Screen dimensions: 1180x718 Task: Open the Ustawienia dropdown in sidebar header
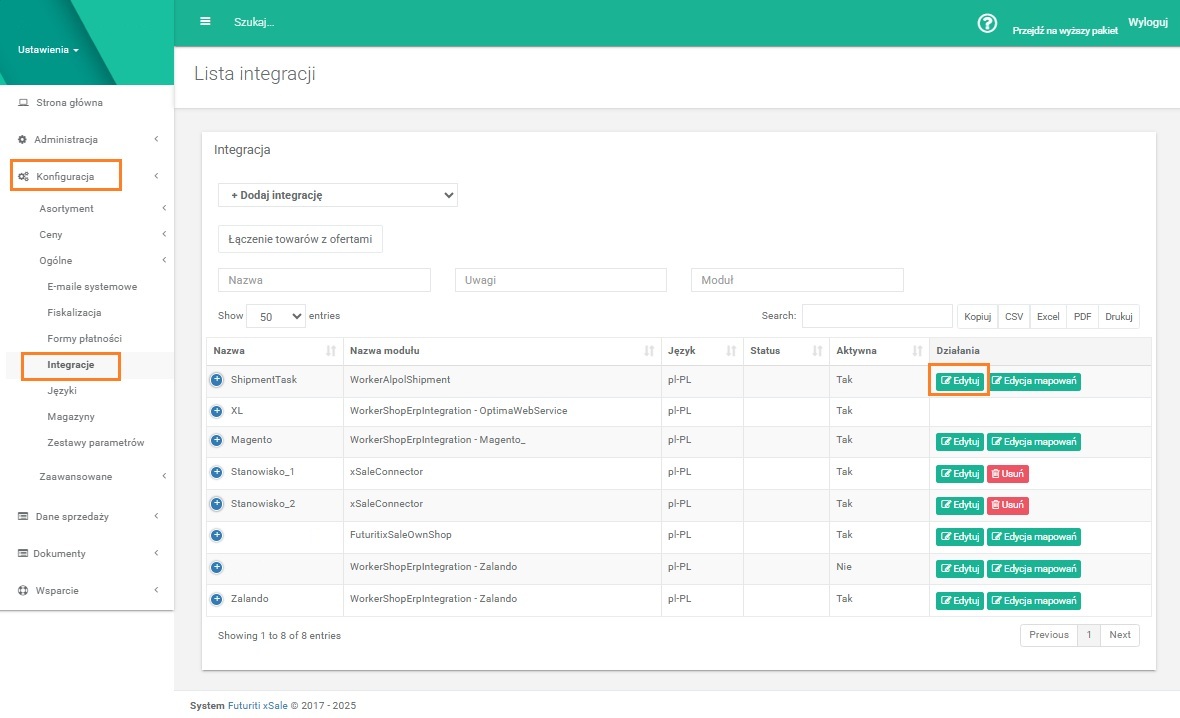pos(48,50)
